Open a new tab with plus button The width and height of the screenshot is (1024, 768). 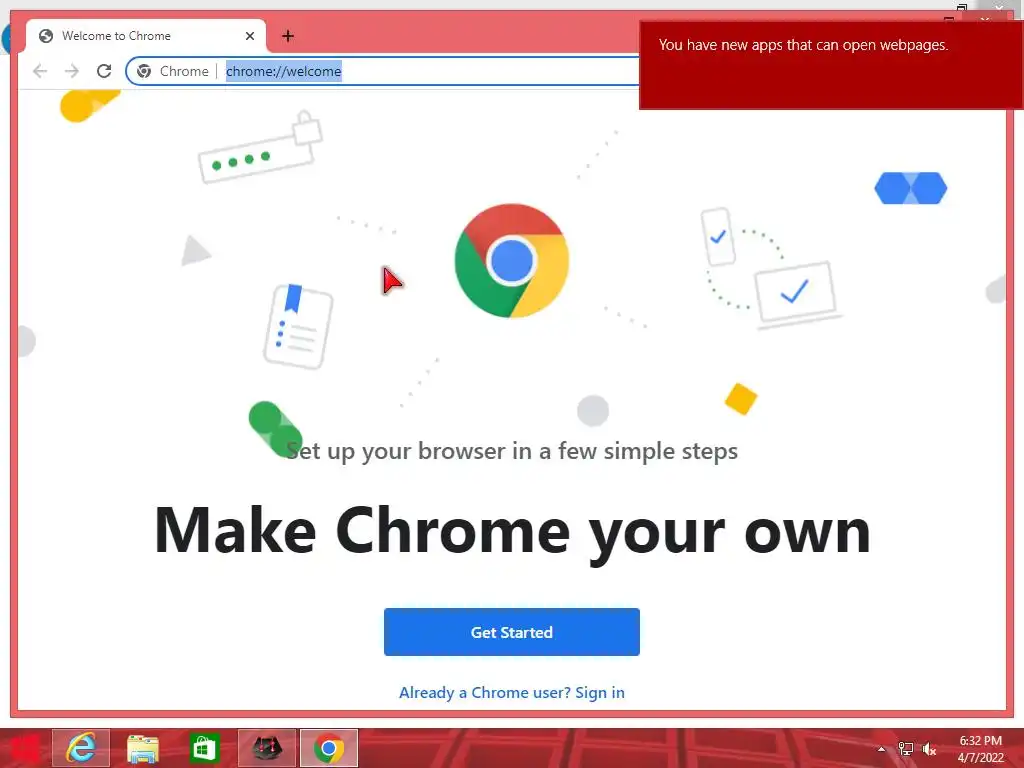pos(288,36)
